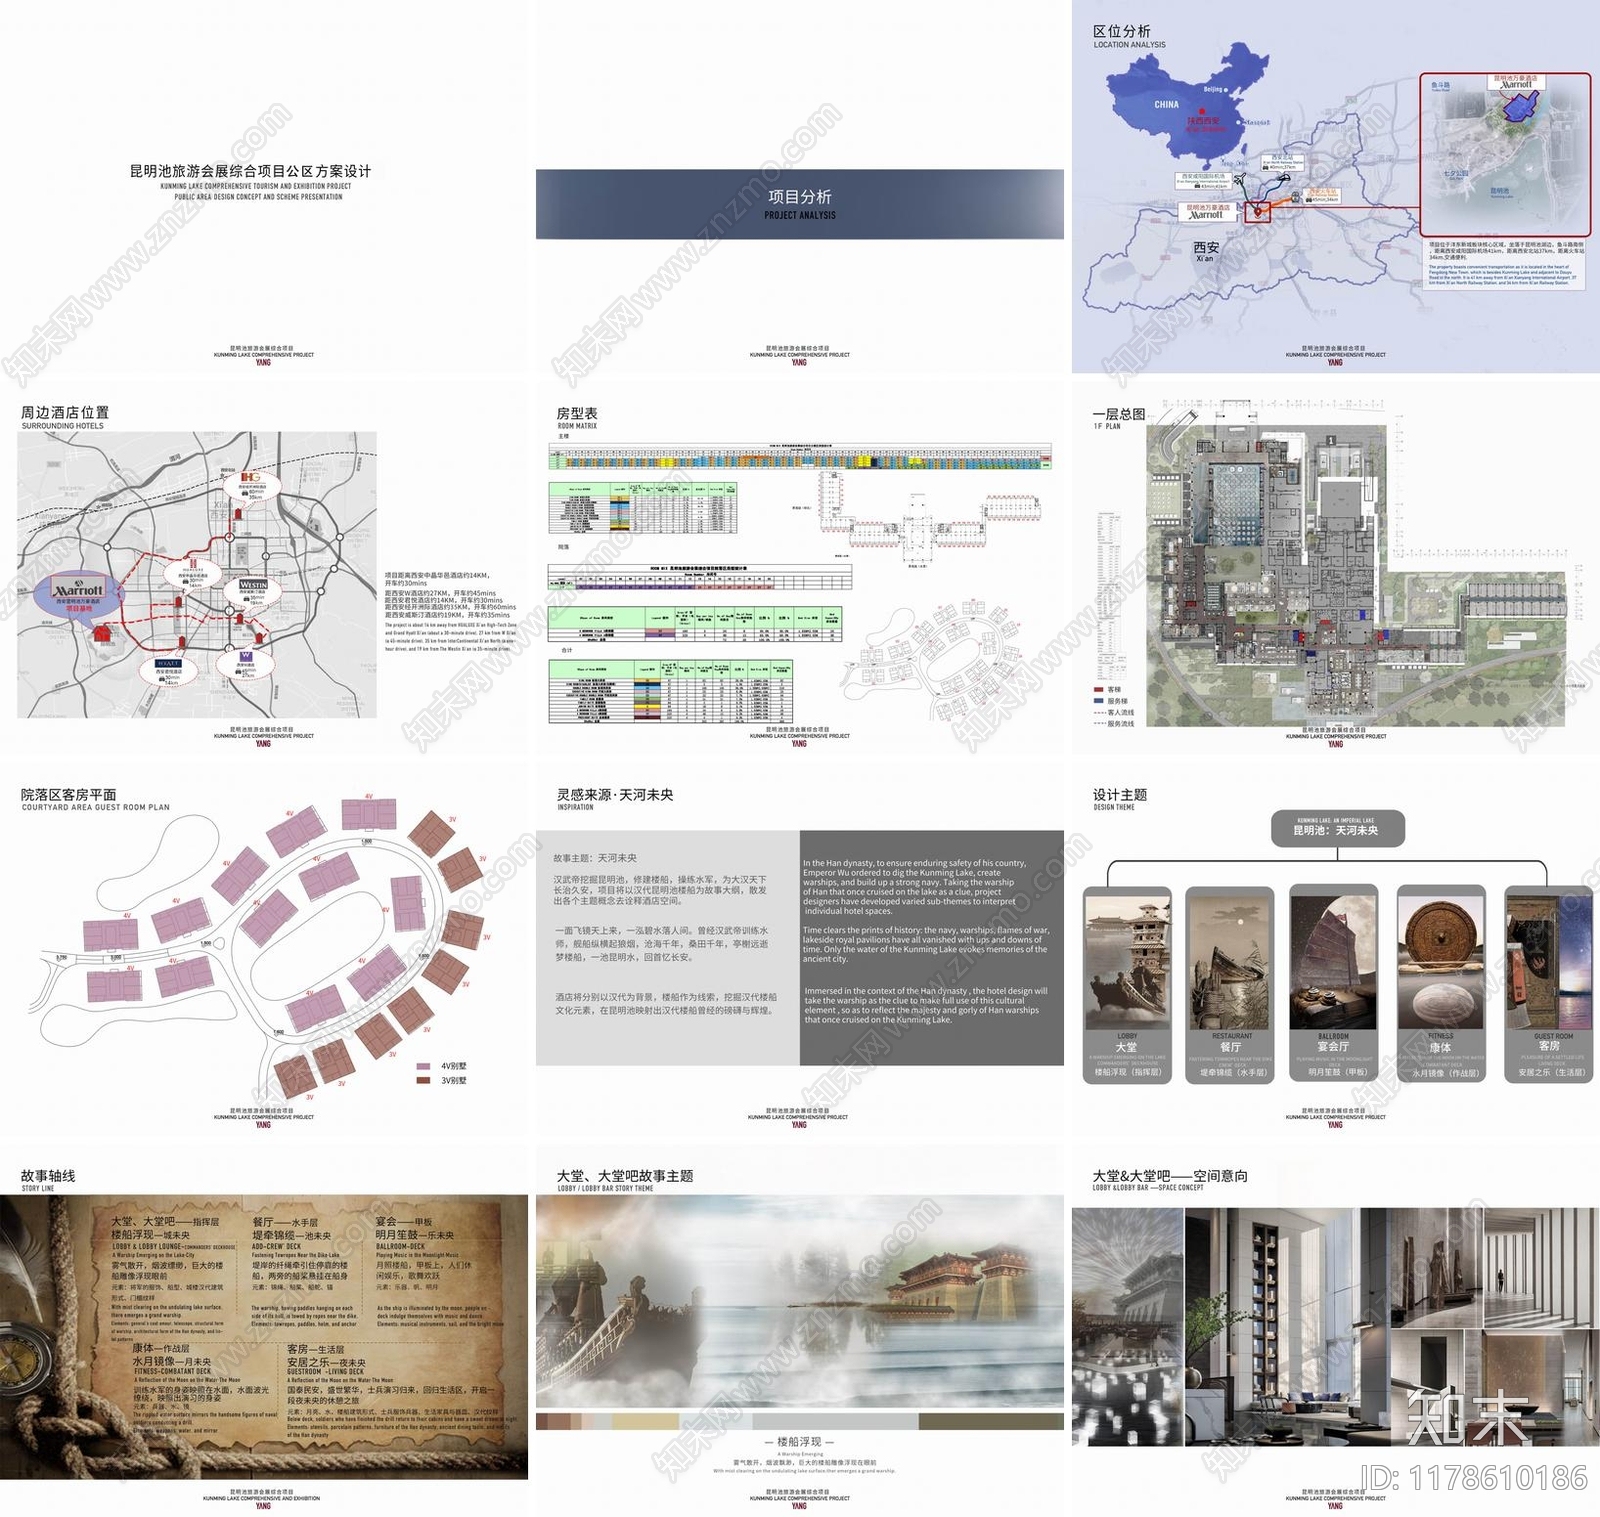
Task: Click the 楼船浮现 caption text
Action: pos(799,1441)
